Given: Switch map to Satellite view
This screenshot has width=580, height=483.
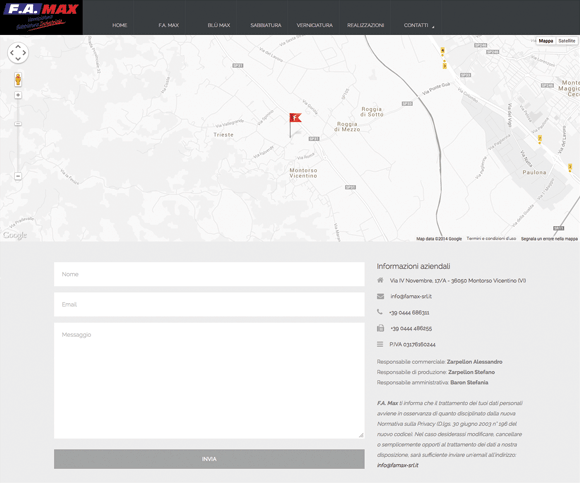Looking at the screenshot, I should tap(567, 41).
